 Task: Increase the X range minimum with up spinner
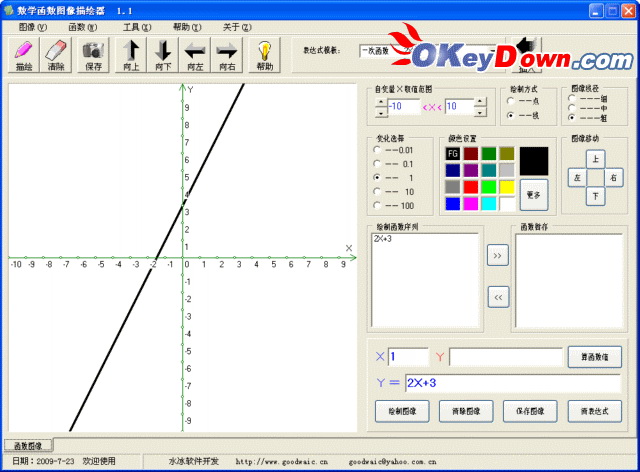(x=381, y=101)
